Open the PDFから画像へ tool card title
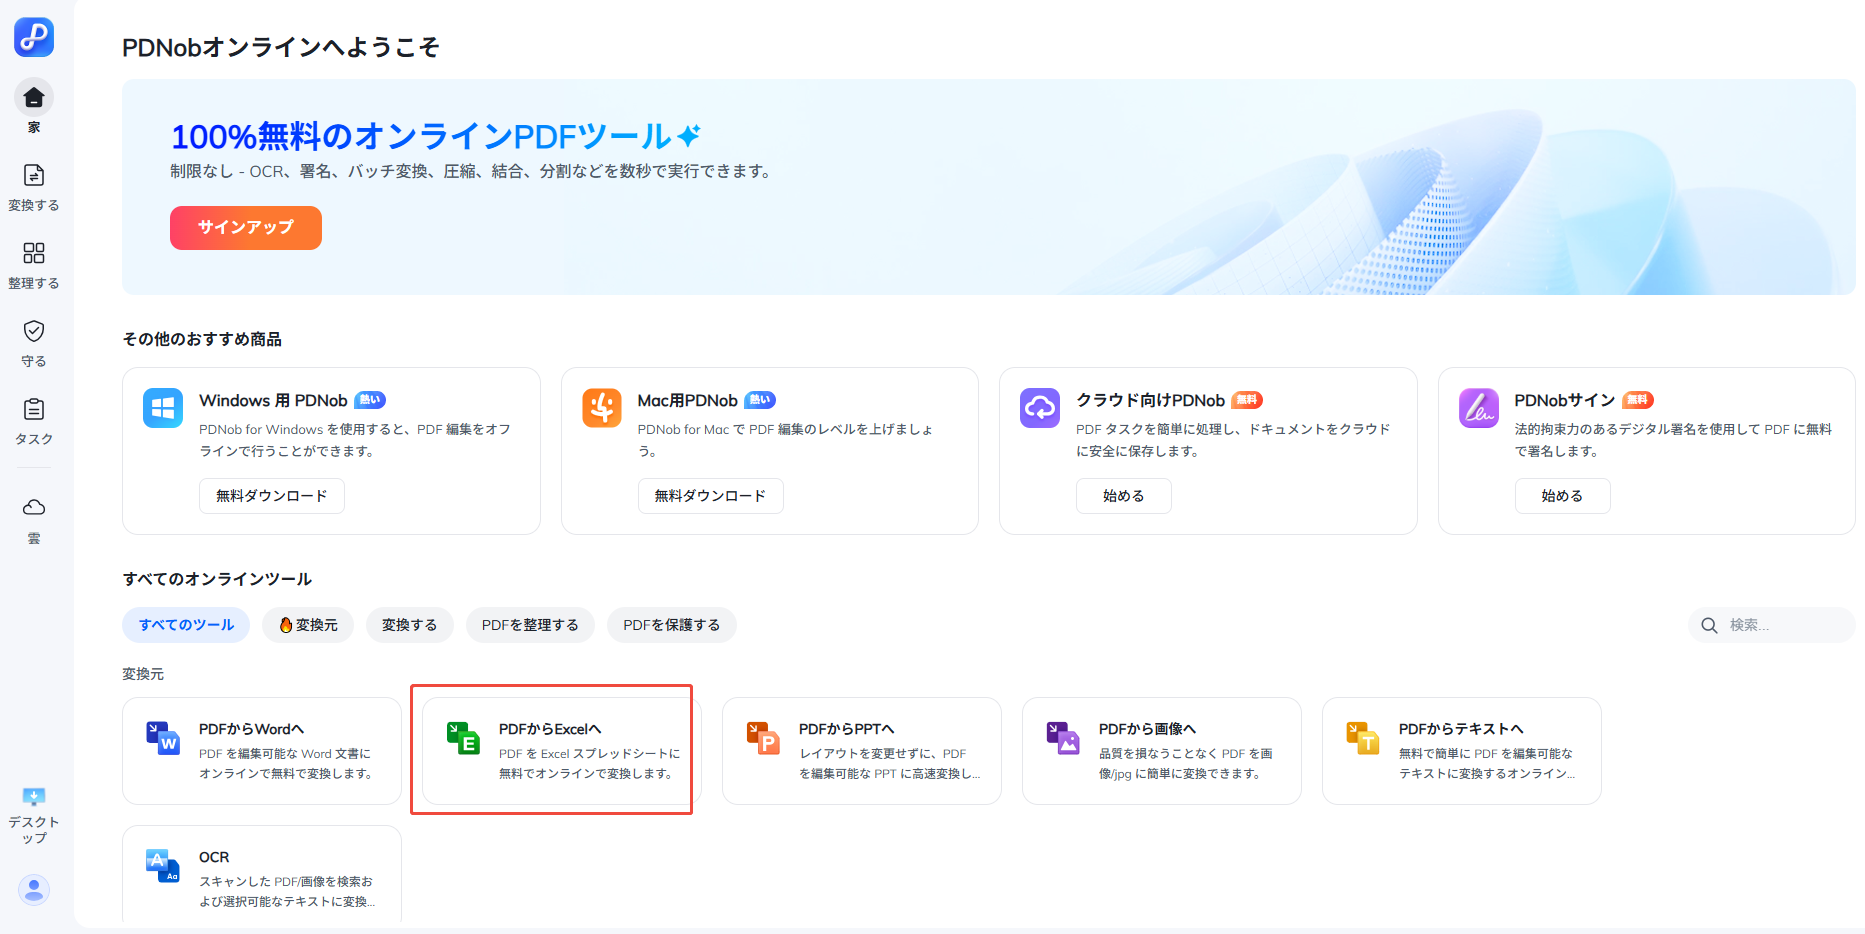The image size is (1865, 934). (1147, 729)
